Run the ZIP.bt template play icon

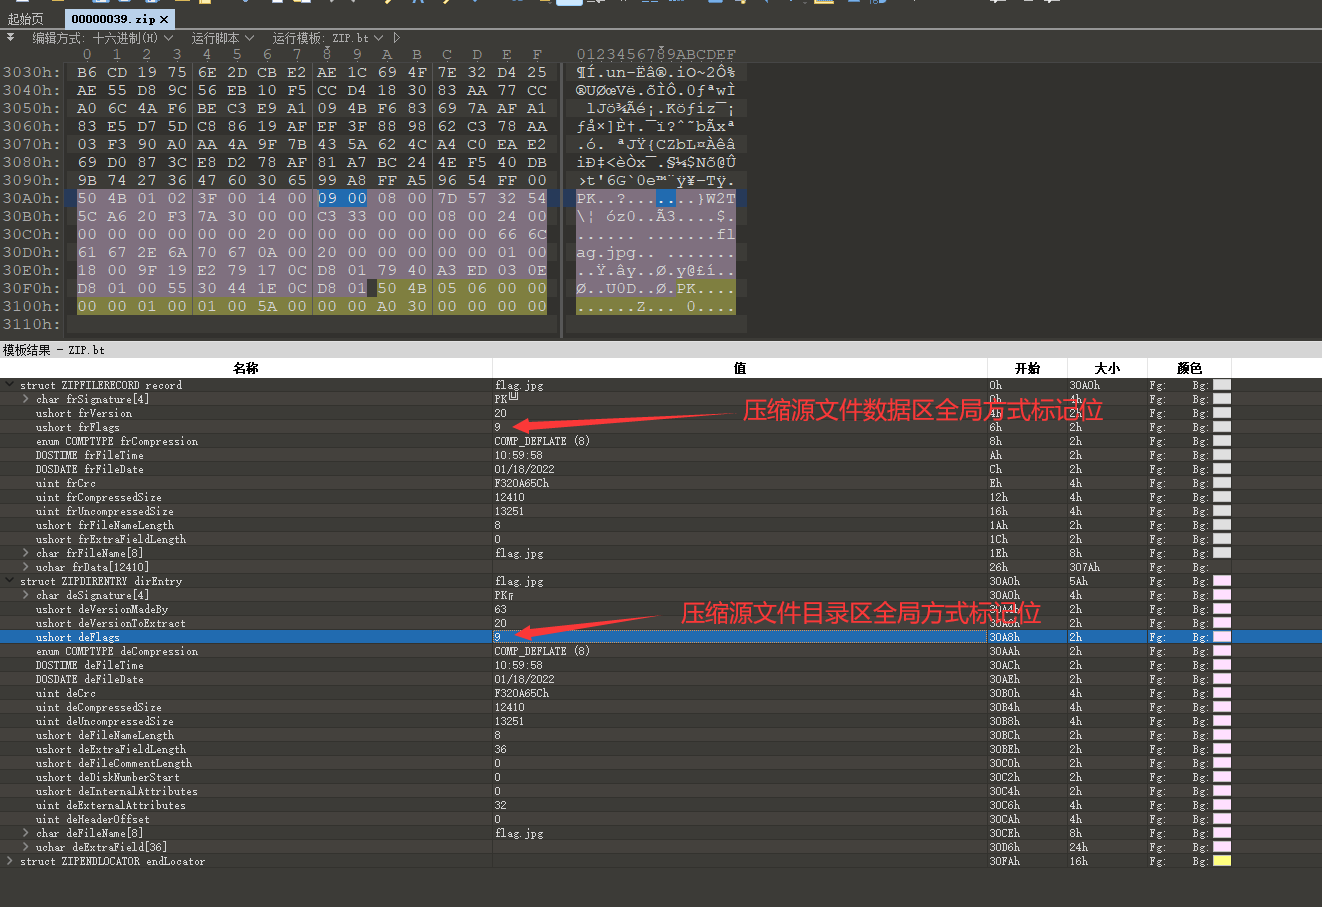[x=397, y=38]
